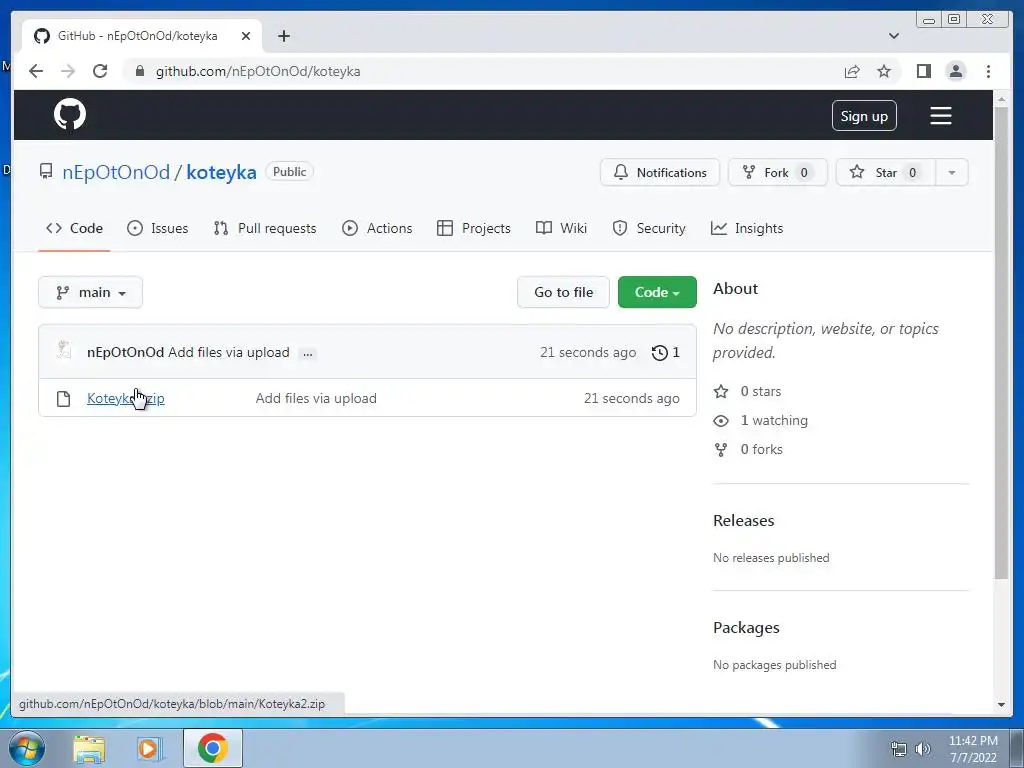Open the hamburger navigation menu
1024x768 pixels.
pos(940,116)
